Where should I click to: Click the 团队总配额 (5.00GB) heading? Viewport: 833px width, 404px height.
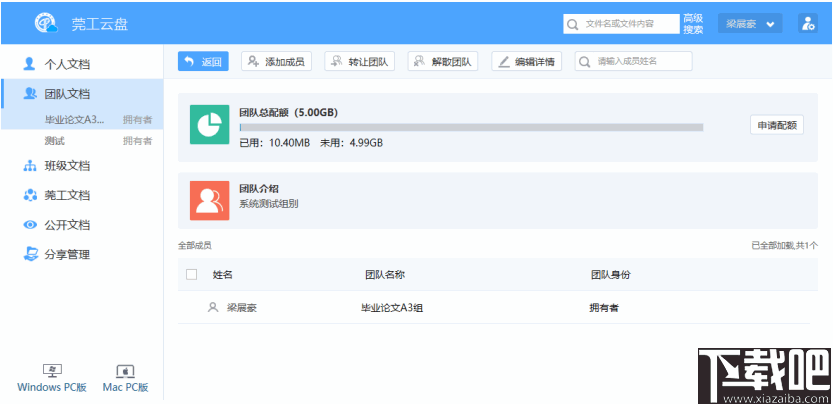tap(288, 112)
